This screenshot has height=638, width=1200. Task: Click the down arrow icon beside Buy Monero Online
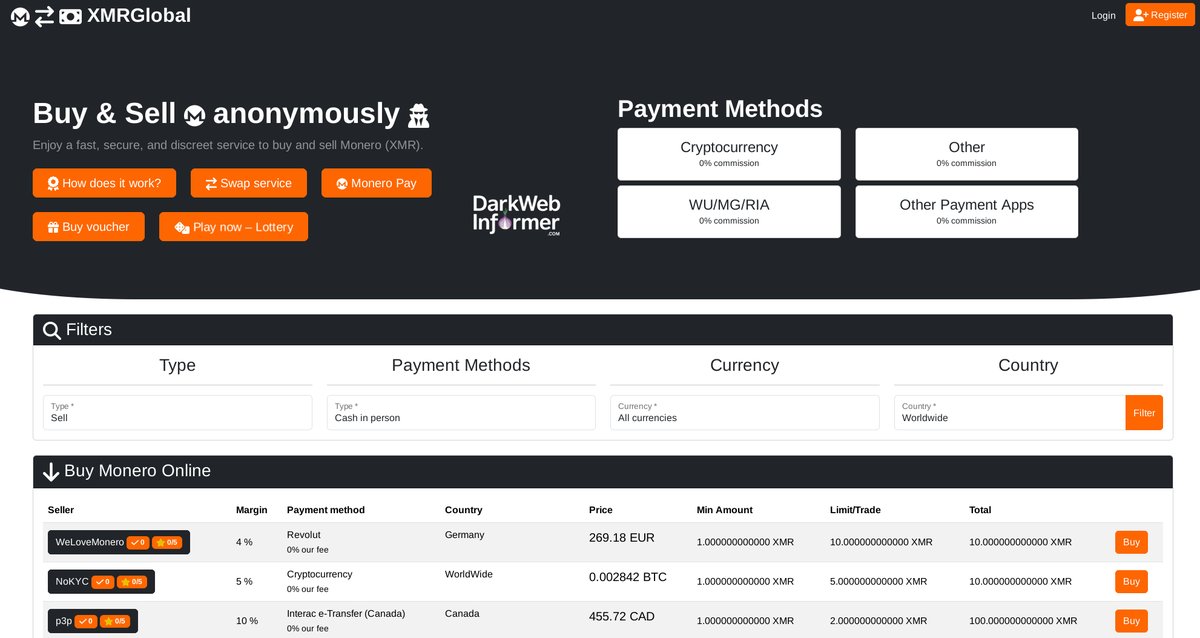[52, 472]
